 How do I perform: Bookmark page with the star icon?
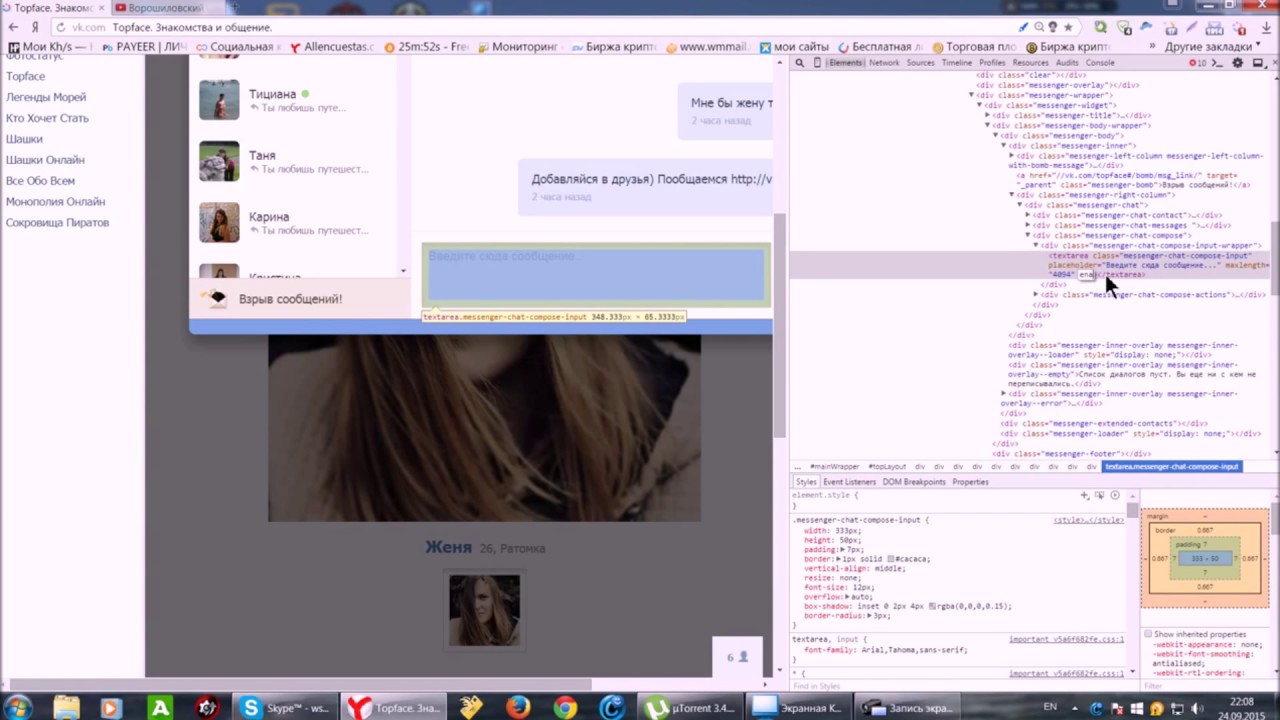(1068, 27)
